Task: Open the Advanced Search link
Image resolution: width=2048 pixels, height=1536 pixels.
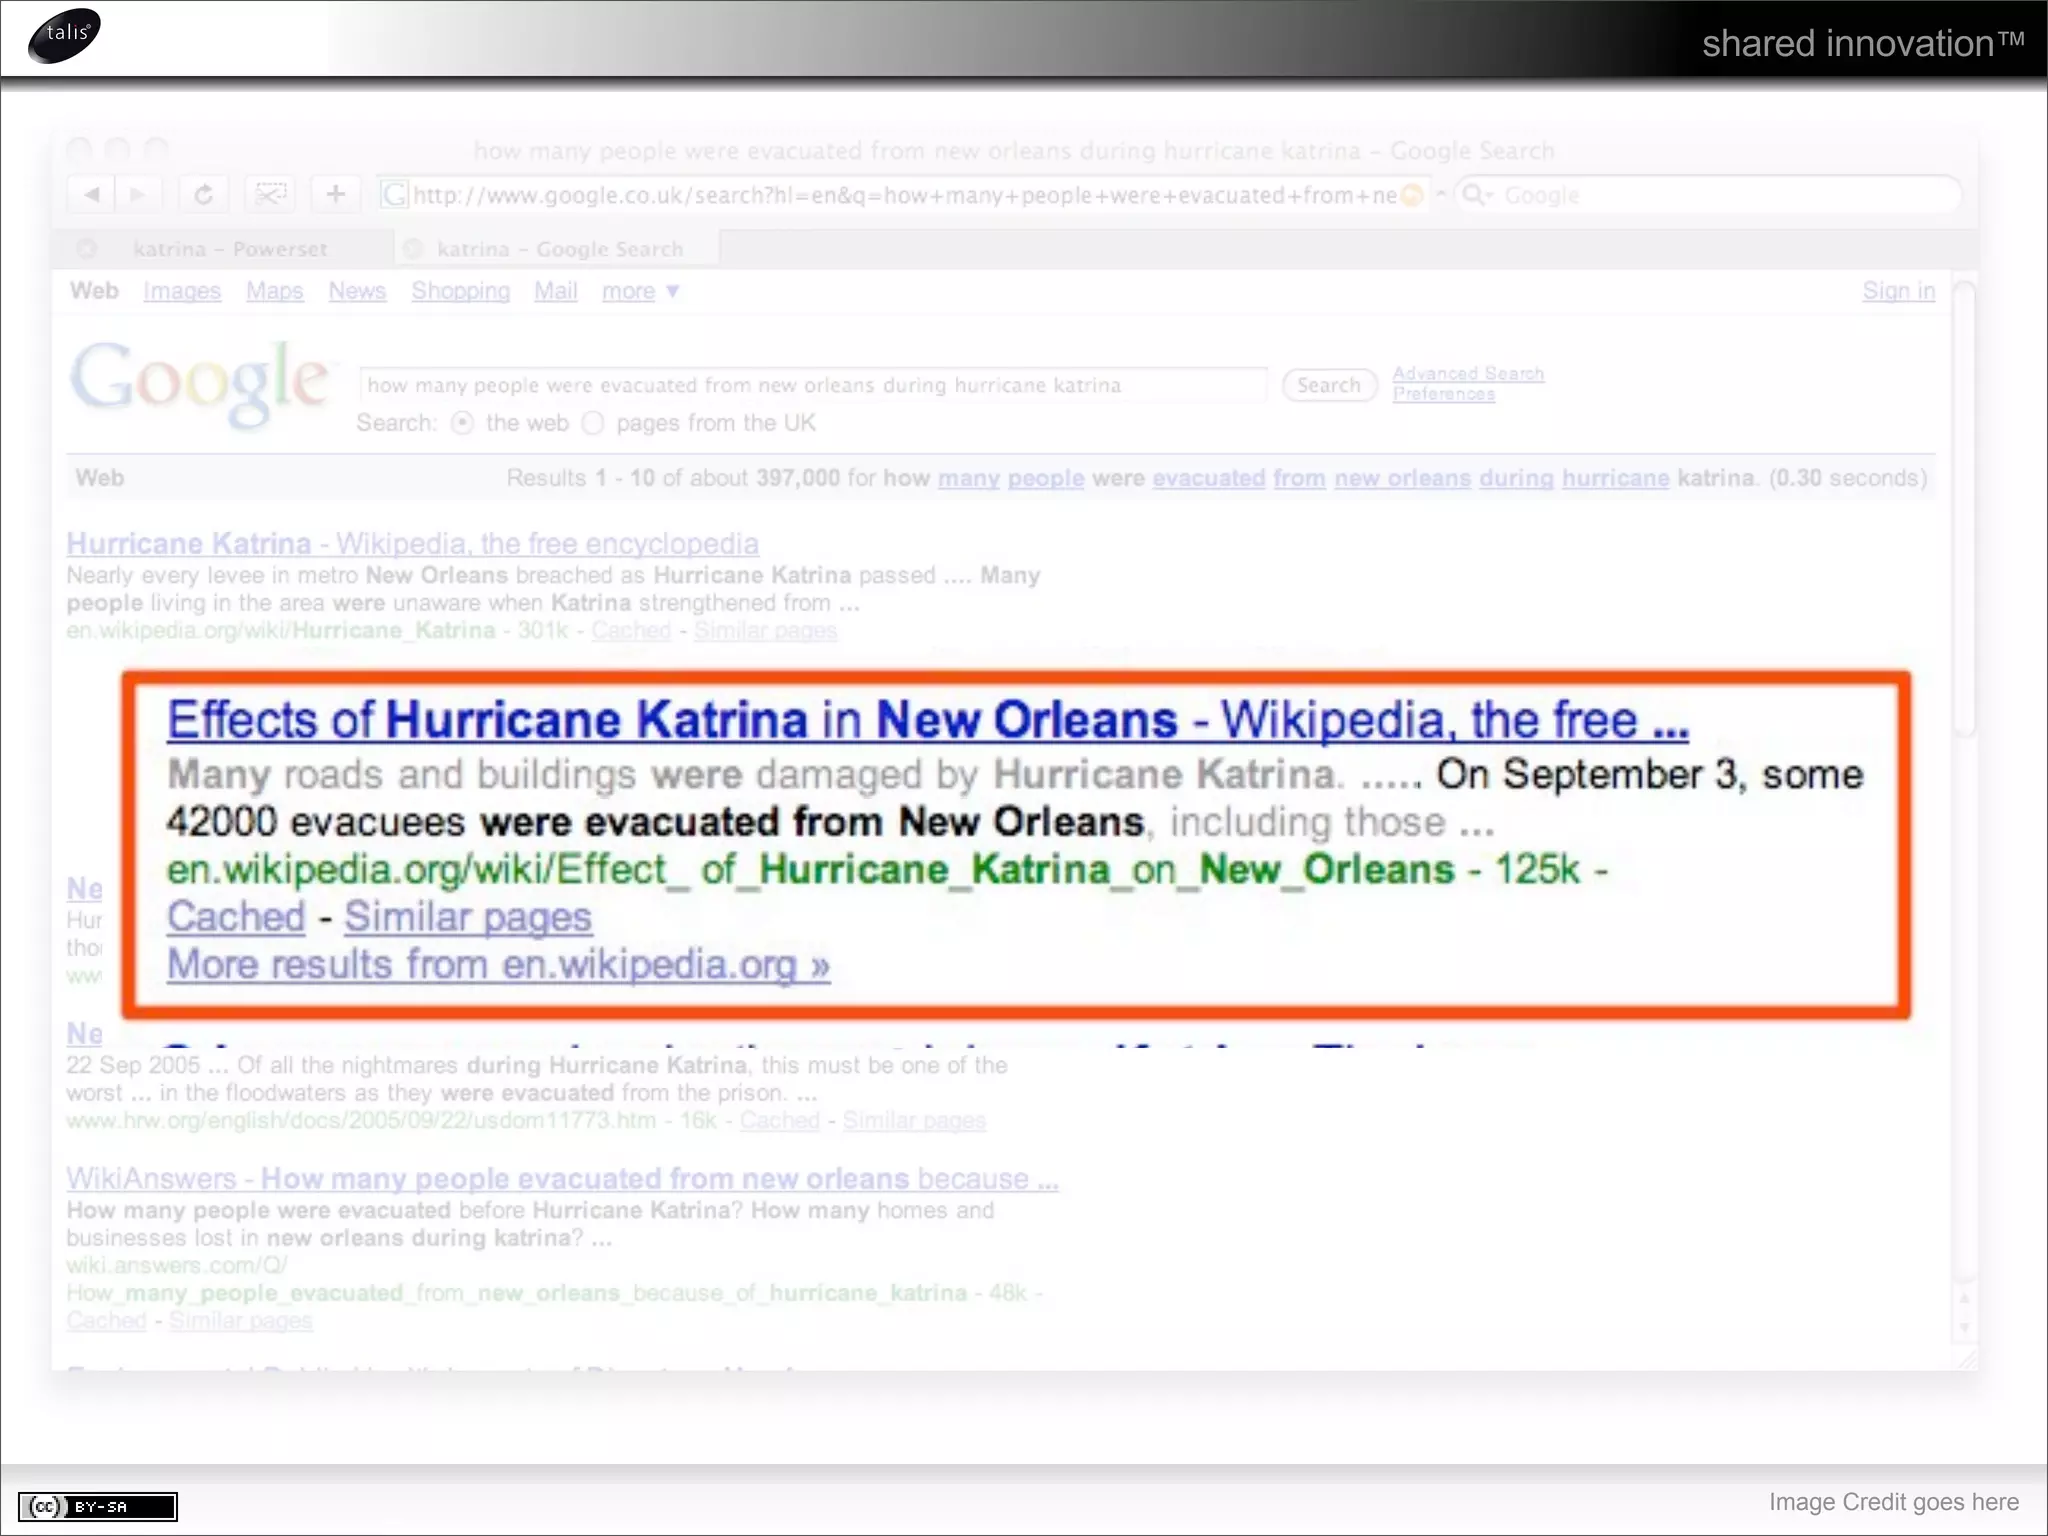Action: click(1468, 374)
